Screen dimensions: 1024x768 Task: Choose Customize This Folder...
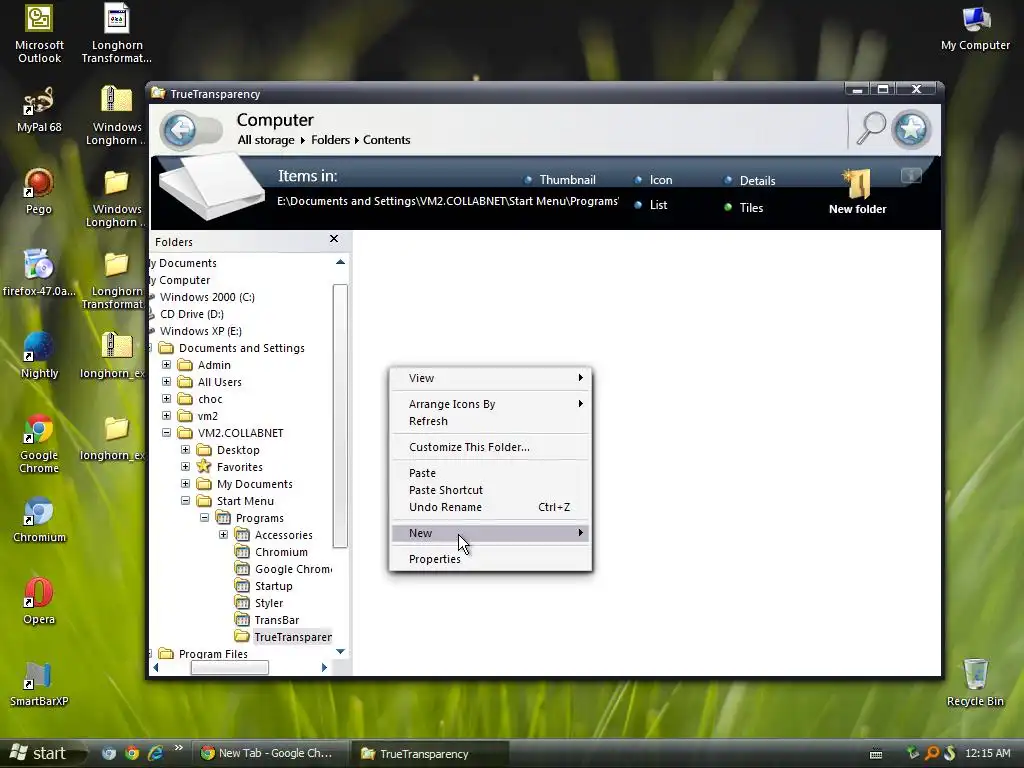pos(490,447)
